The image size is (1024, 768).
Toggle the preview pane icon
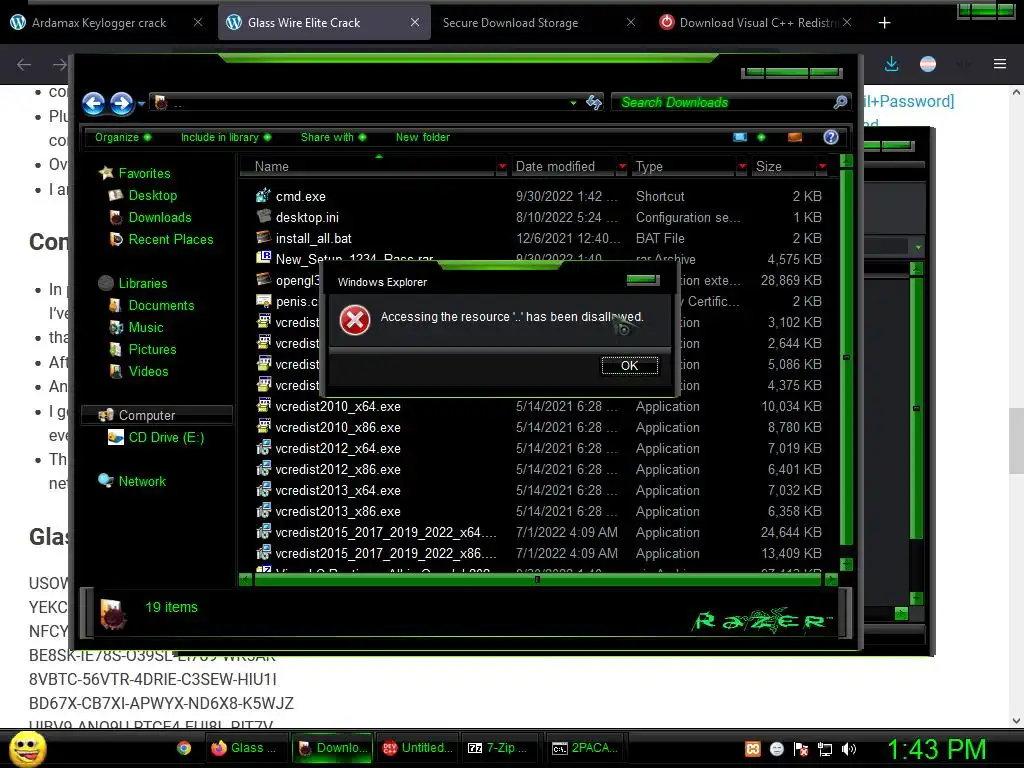click(x=795, y=137)
